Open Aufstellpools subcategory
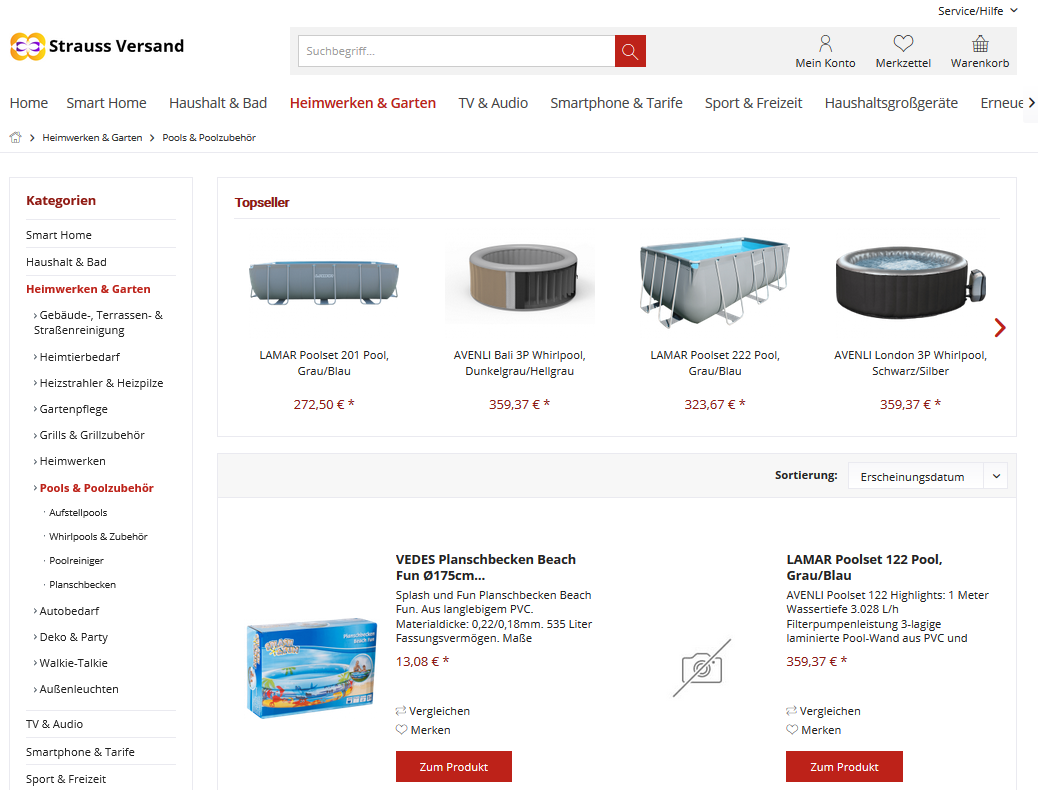Viewport: 1038px width, 790px height. coord(78,513)
